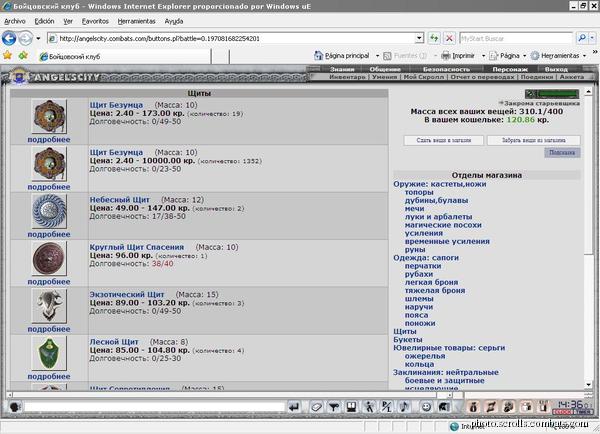The height and width of the screenshot is (434, 600).
Task: Click the green health progress bar
Action: coord(558,94)
